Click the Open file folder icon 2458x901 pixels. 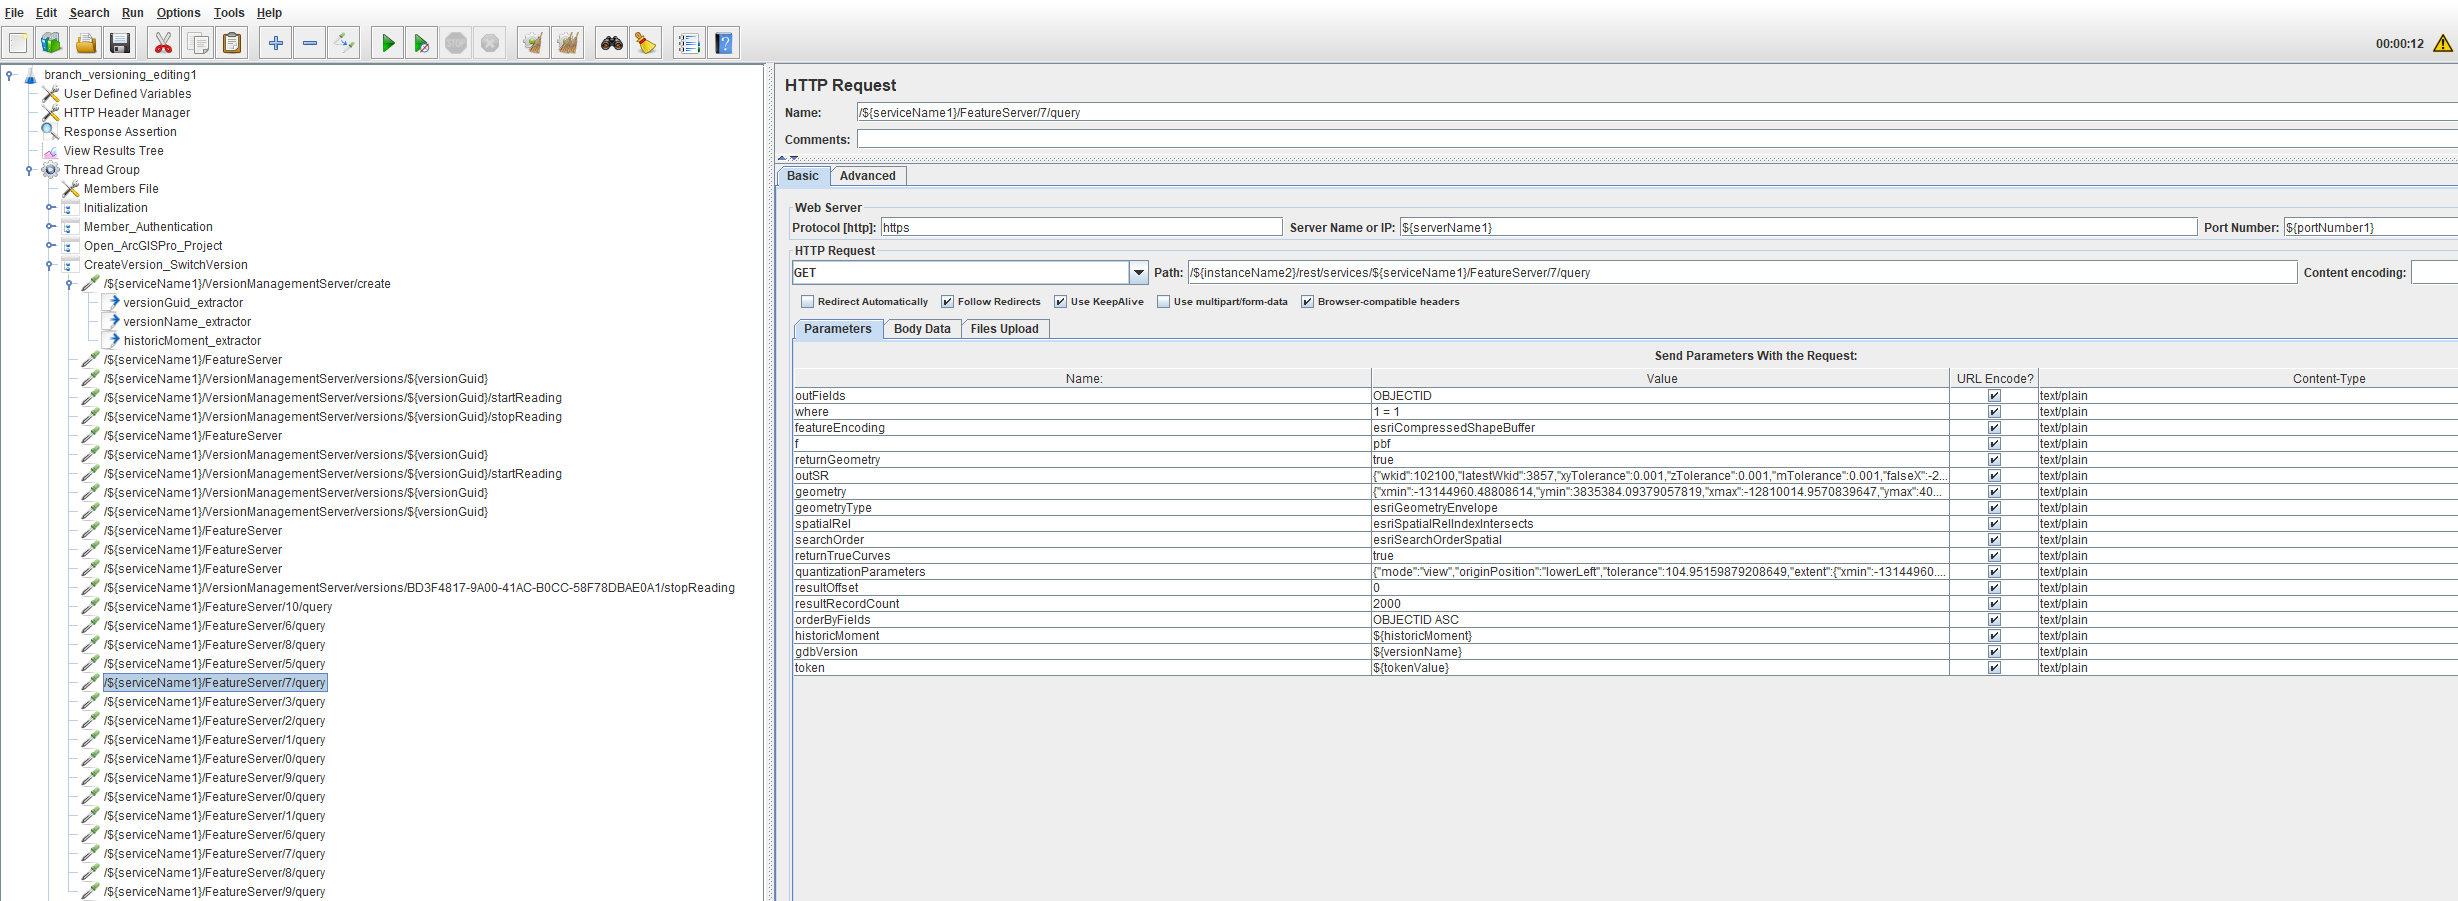pyautogui.click(x=86, y=43)
